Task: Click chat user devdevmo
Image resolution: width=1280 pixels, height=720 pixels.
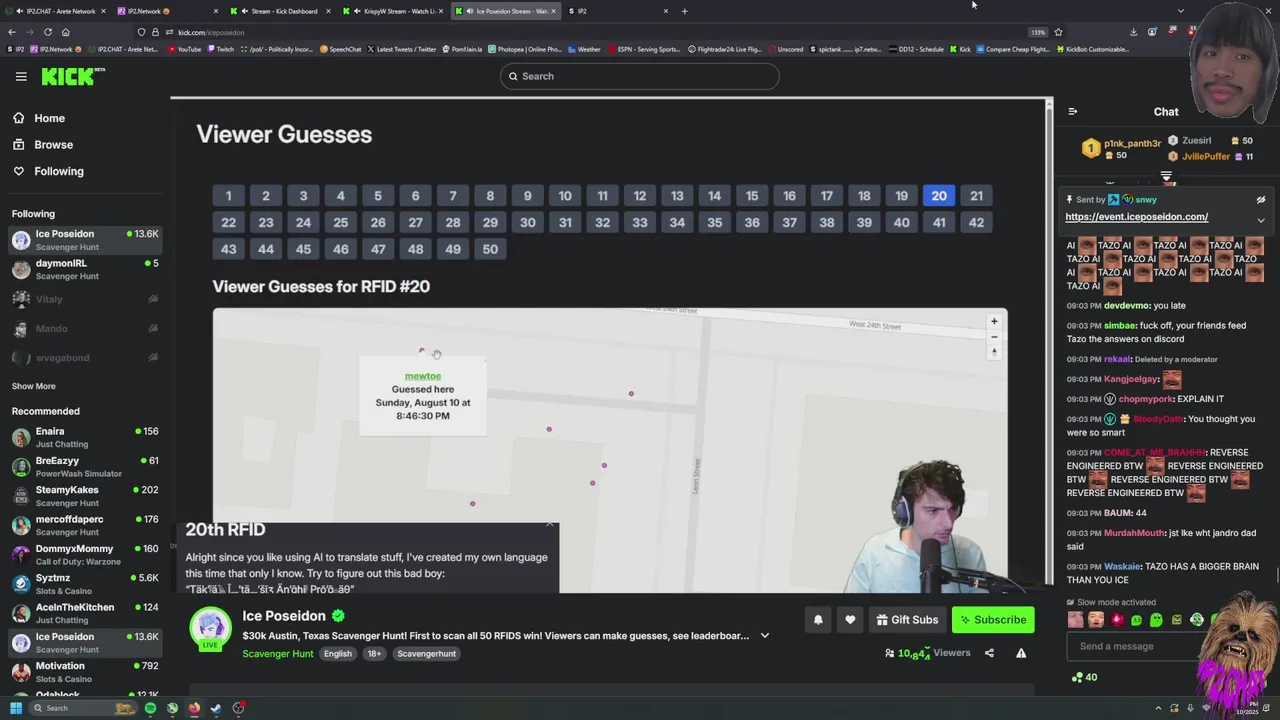Action: [1126, 306]
